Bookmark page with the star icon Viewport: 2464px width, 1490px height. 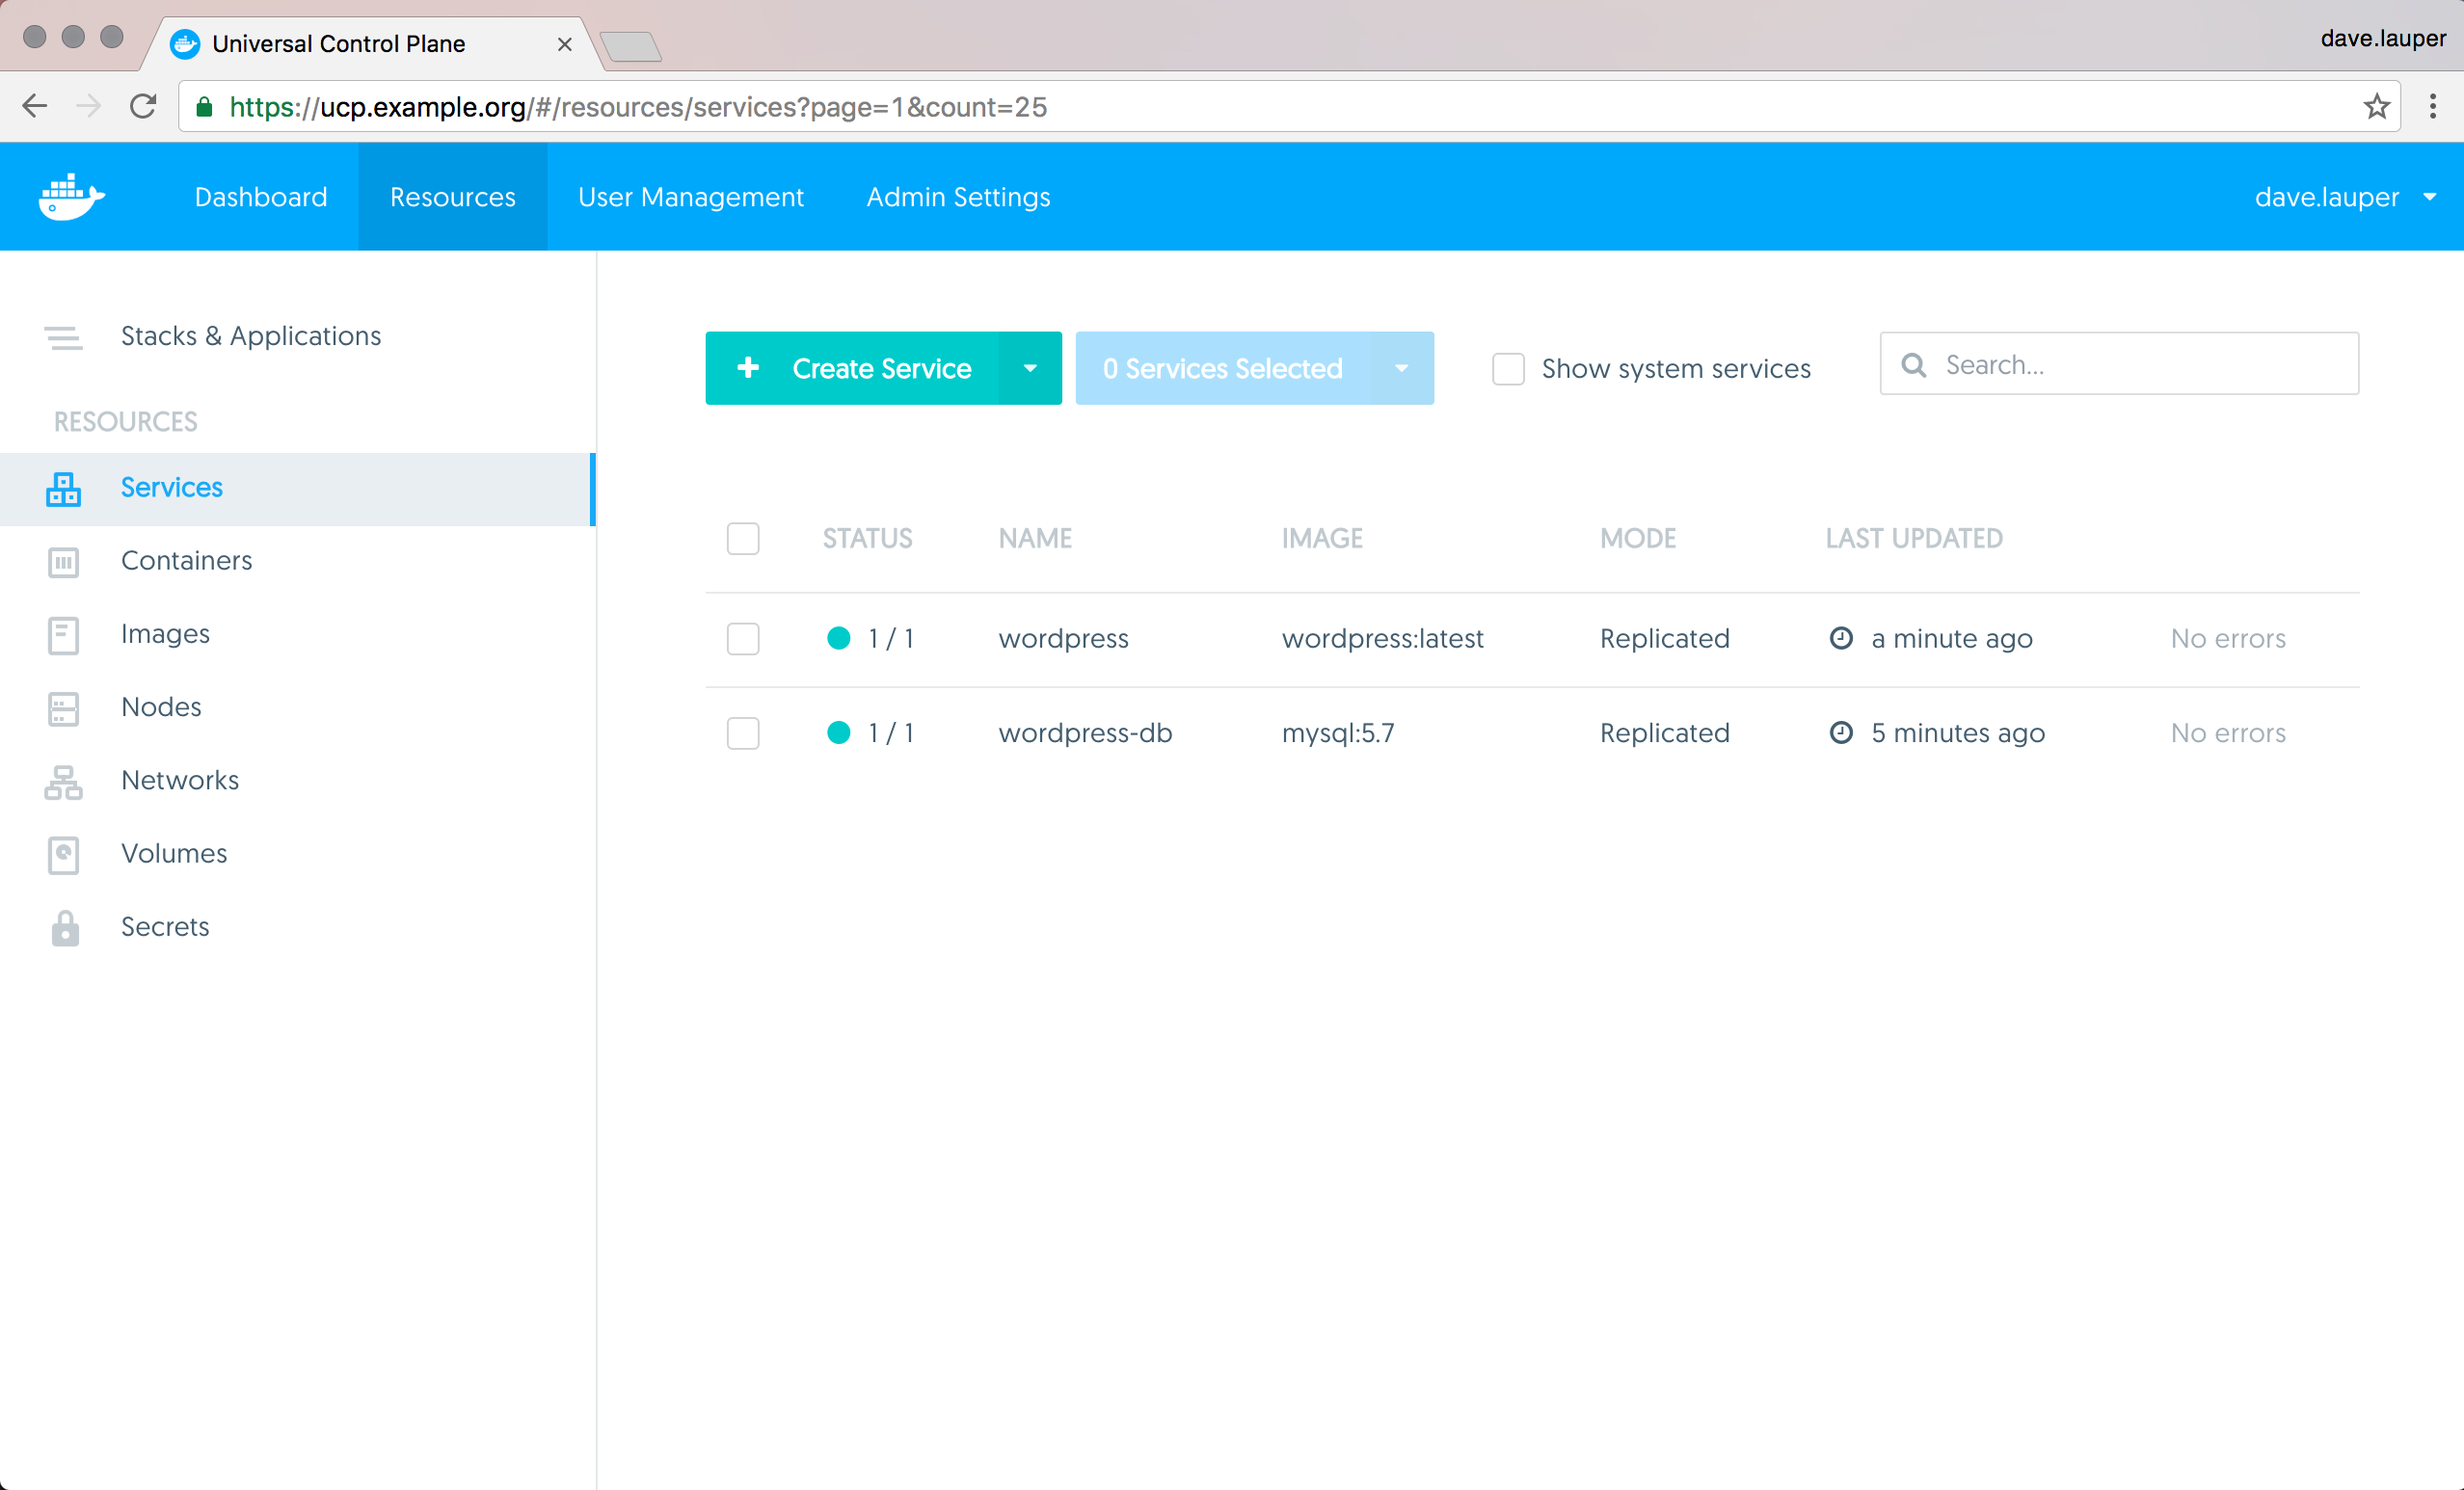2376,107
